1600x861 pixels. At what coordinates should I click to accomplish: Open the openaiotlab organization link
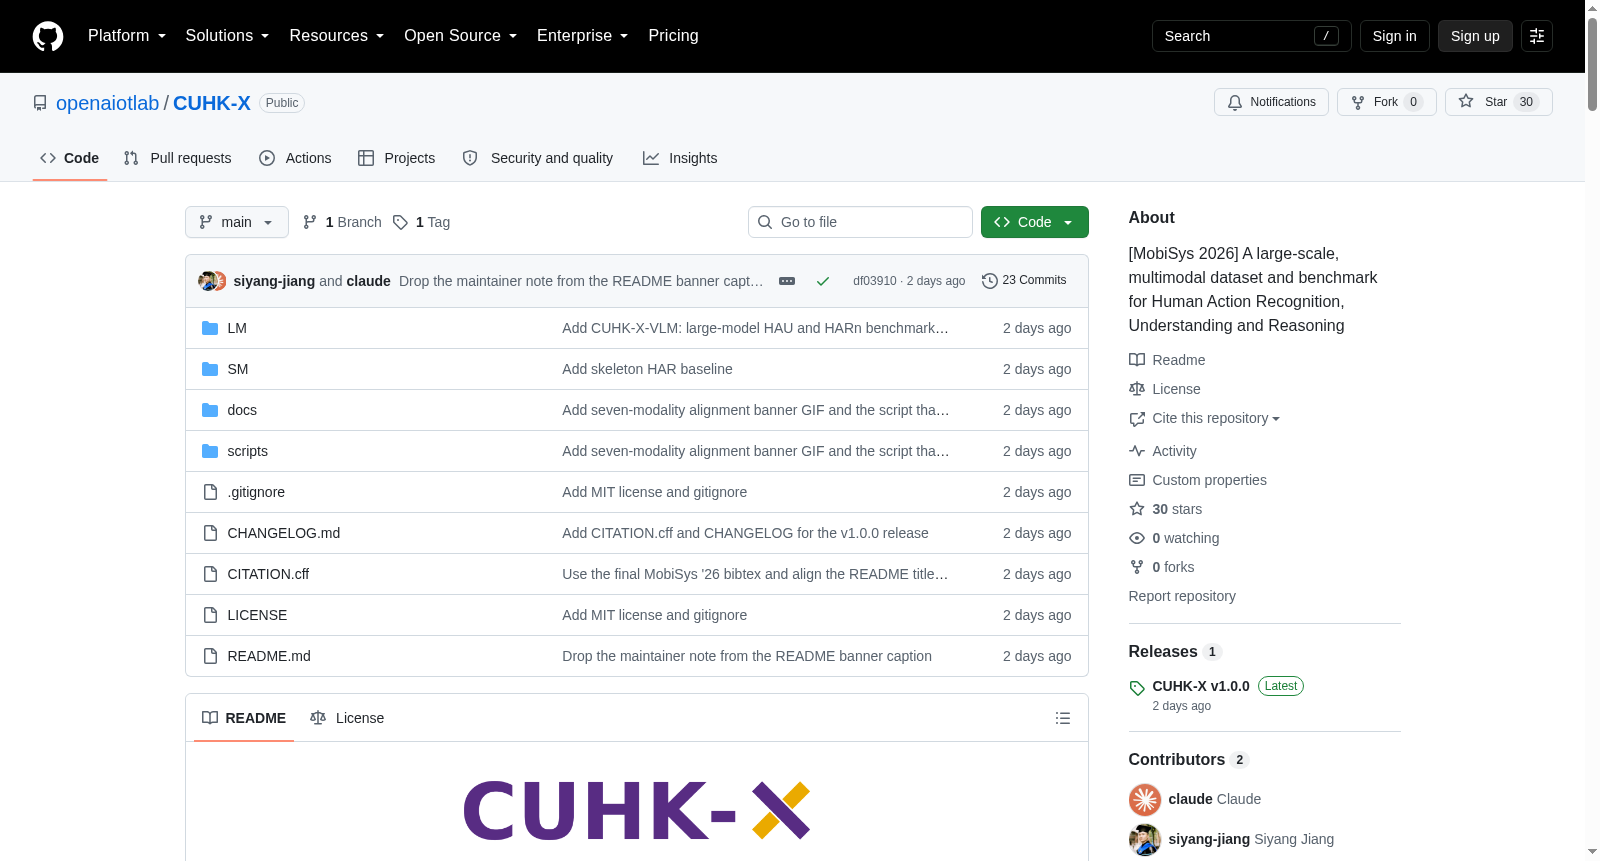click(108, 103)
